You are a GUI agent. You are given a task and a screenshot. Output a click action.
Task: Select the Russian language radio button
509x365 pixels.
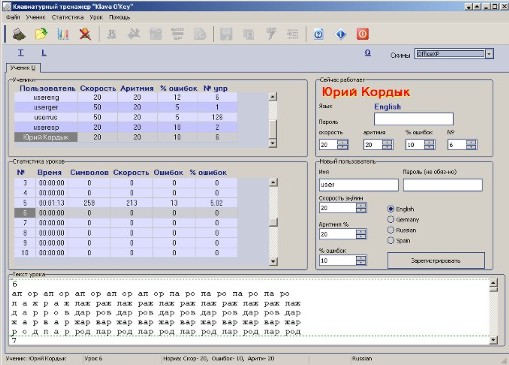390,230
